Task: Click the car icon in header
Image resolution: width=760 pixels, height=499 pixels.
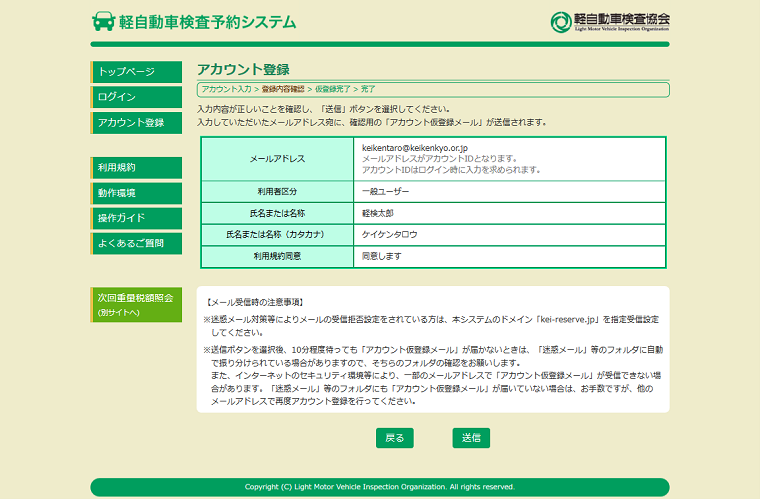Action: tap(103, 22)
